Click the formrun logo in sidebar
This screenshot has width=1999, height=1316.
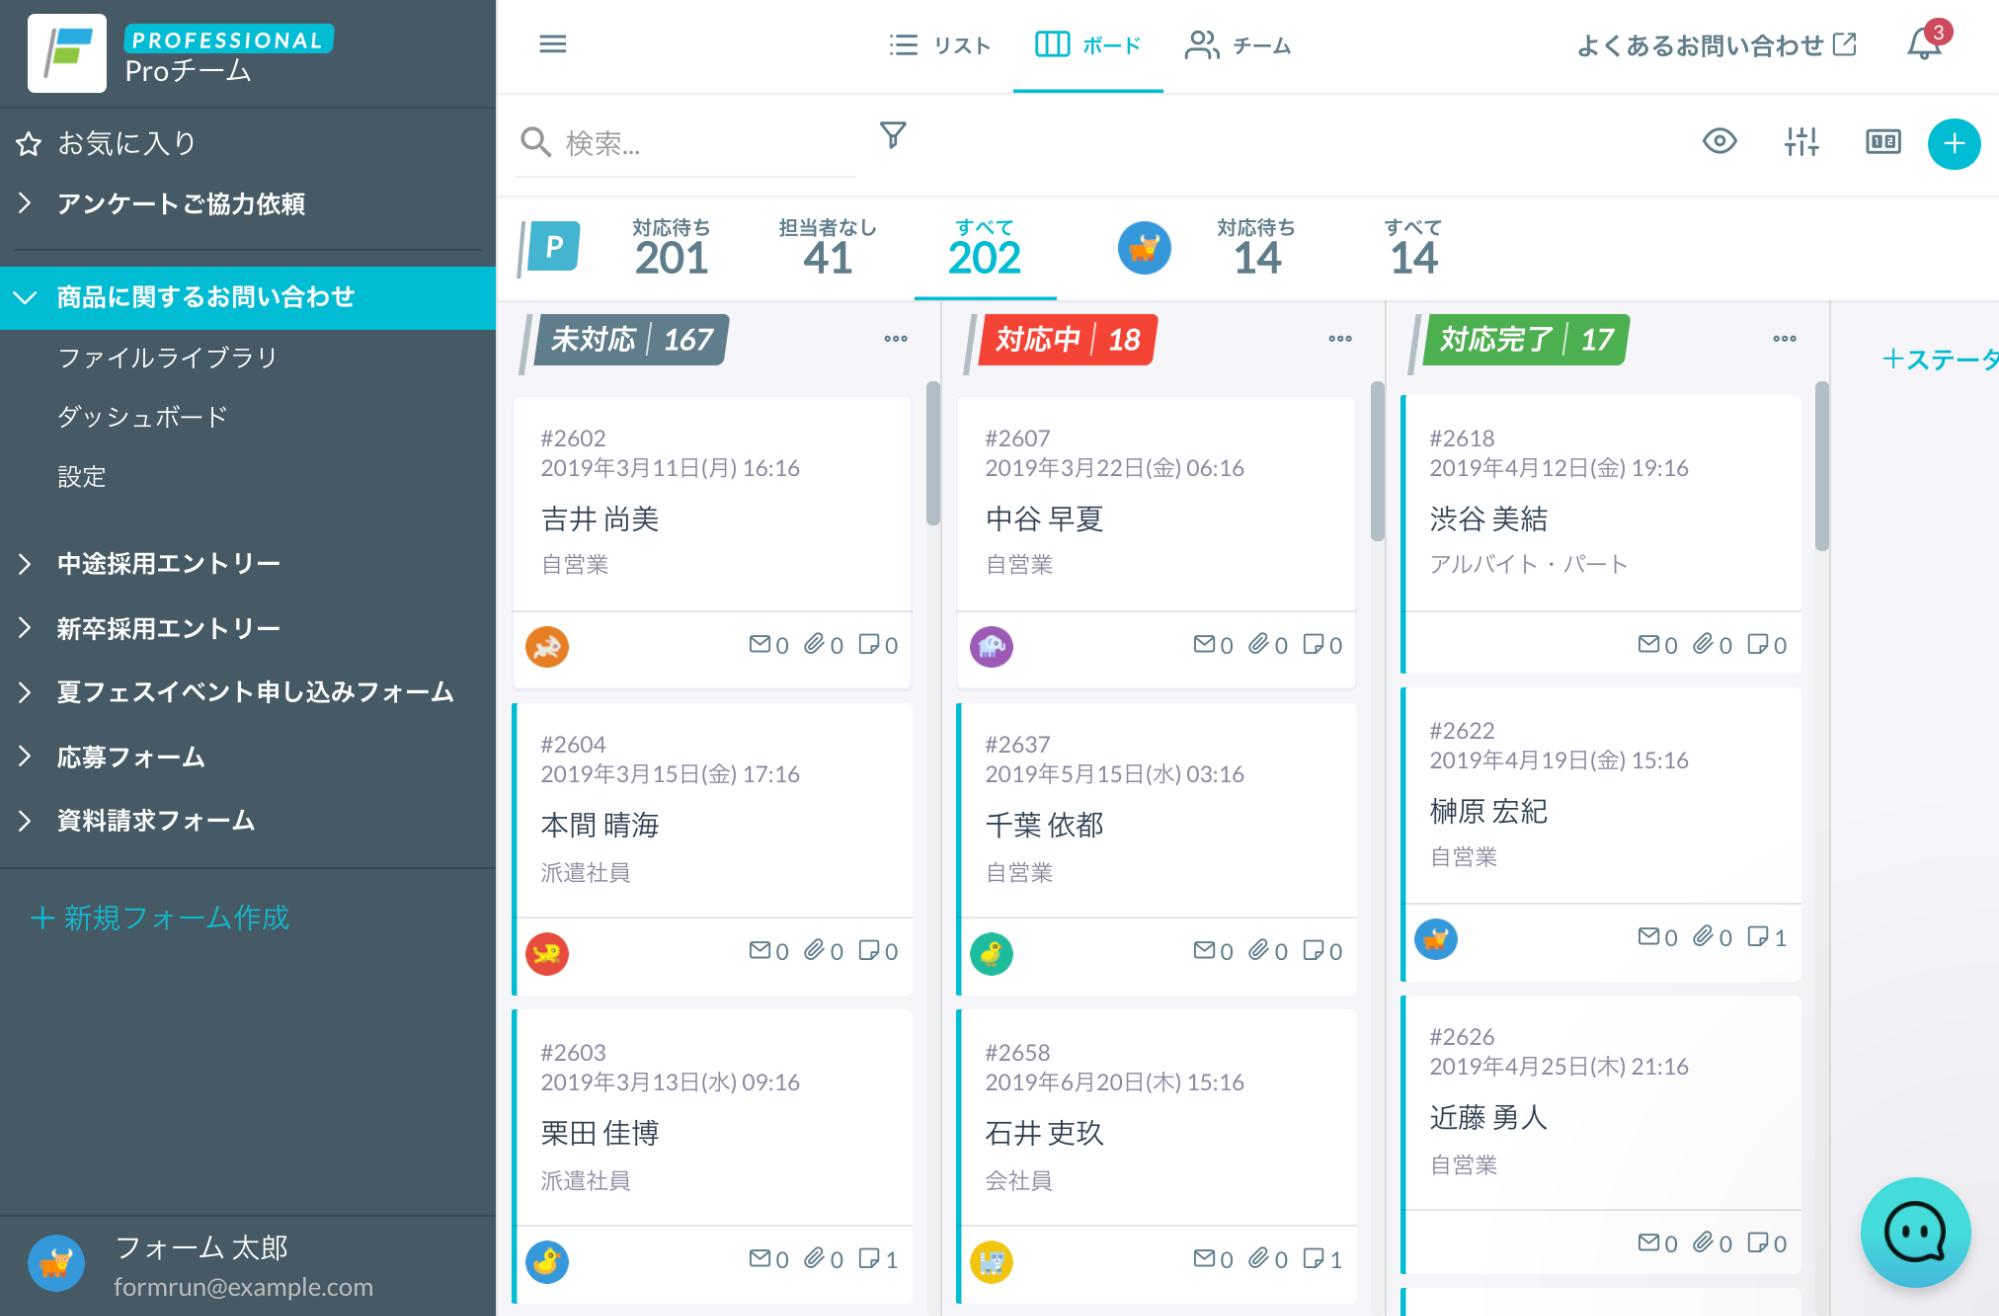click(67, 53)
